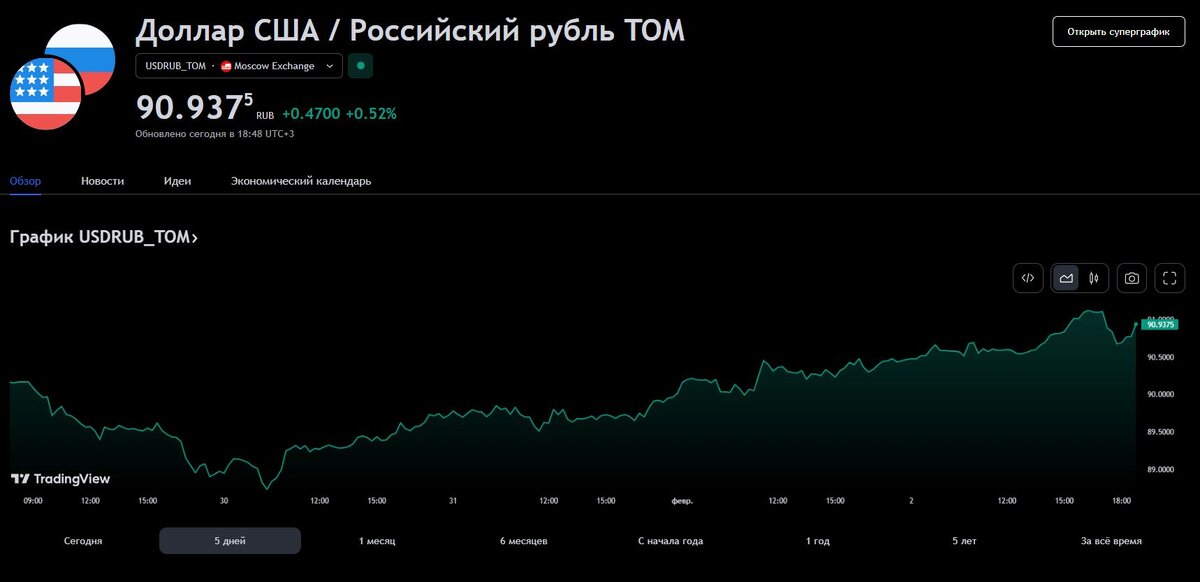Click the source code </> icon above the chart
Screen dimensions: 1200x582
(x=1028, y=278)
